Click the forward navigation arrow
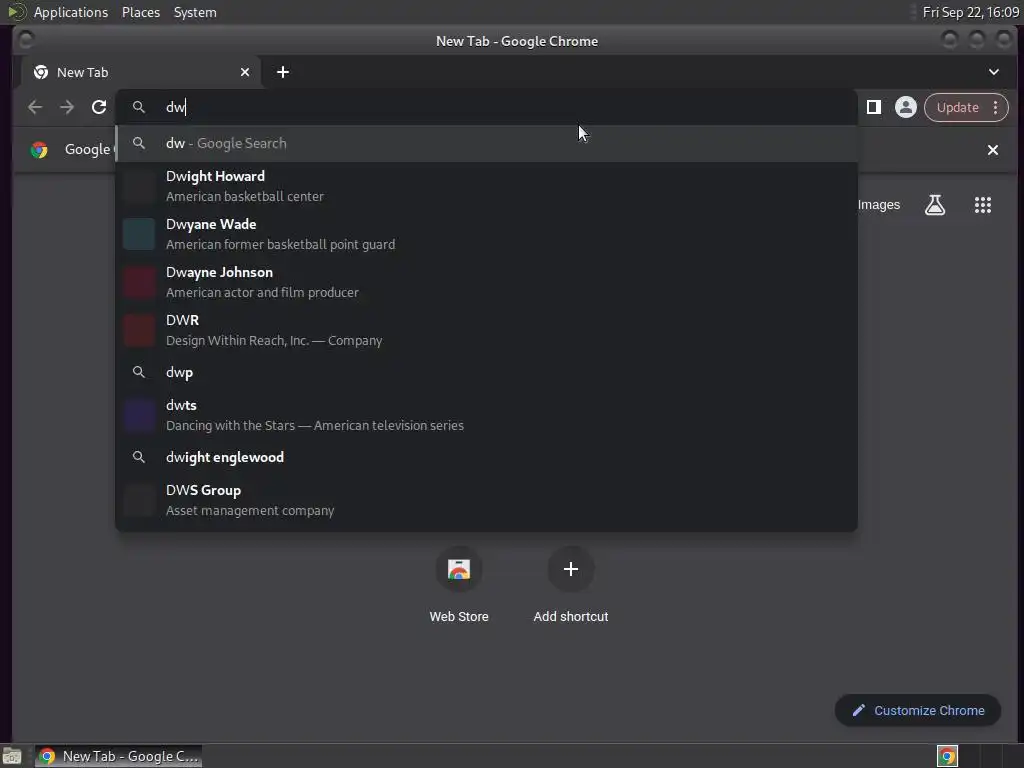Image resolution: width=1024 pixels, height=768 pixels. pyautogui.click(x=67, y=107)
